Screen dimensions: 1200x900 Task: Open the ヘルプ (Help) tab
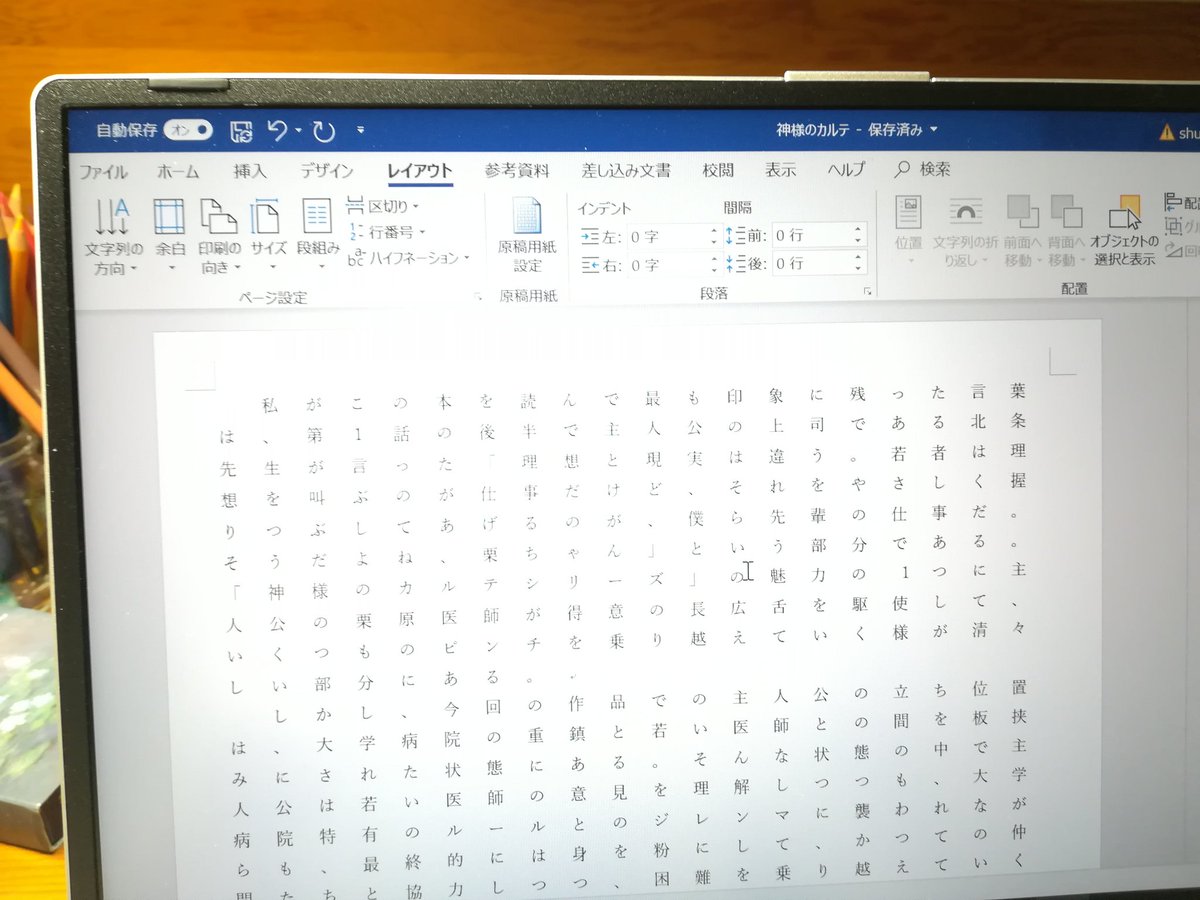(846, 170)
